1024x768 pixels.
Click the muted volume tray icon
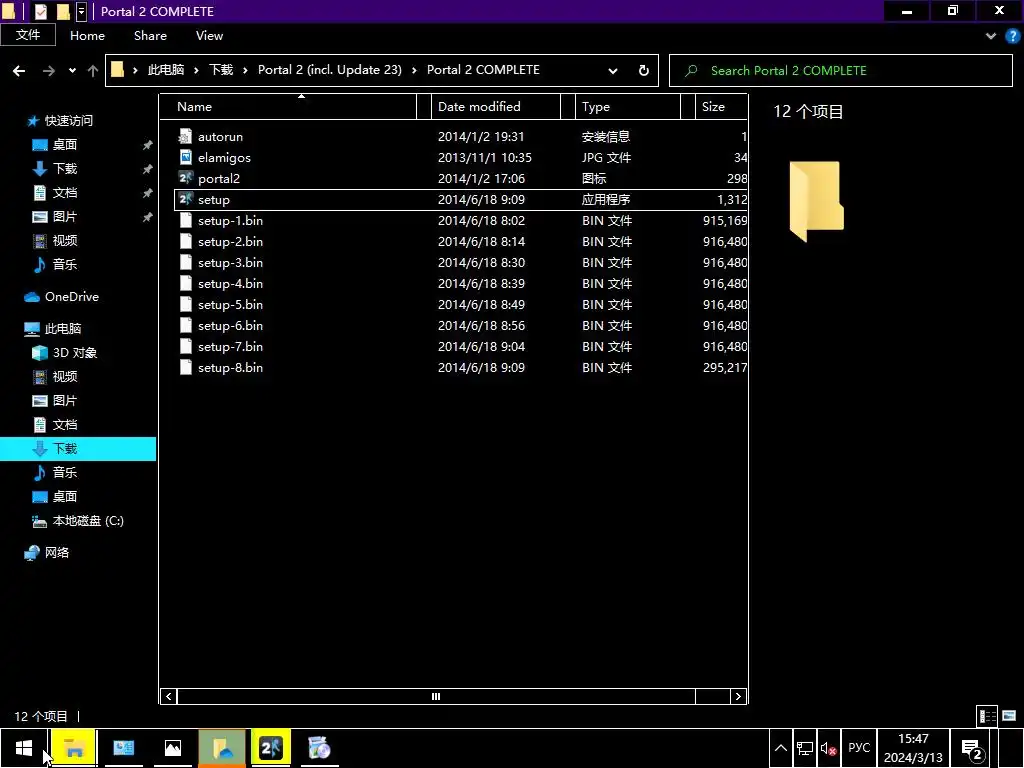point(828,748)
